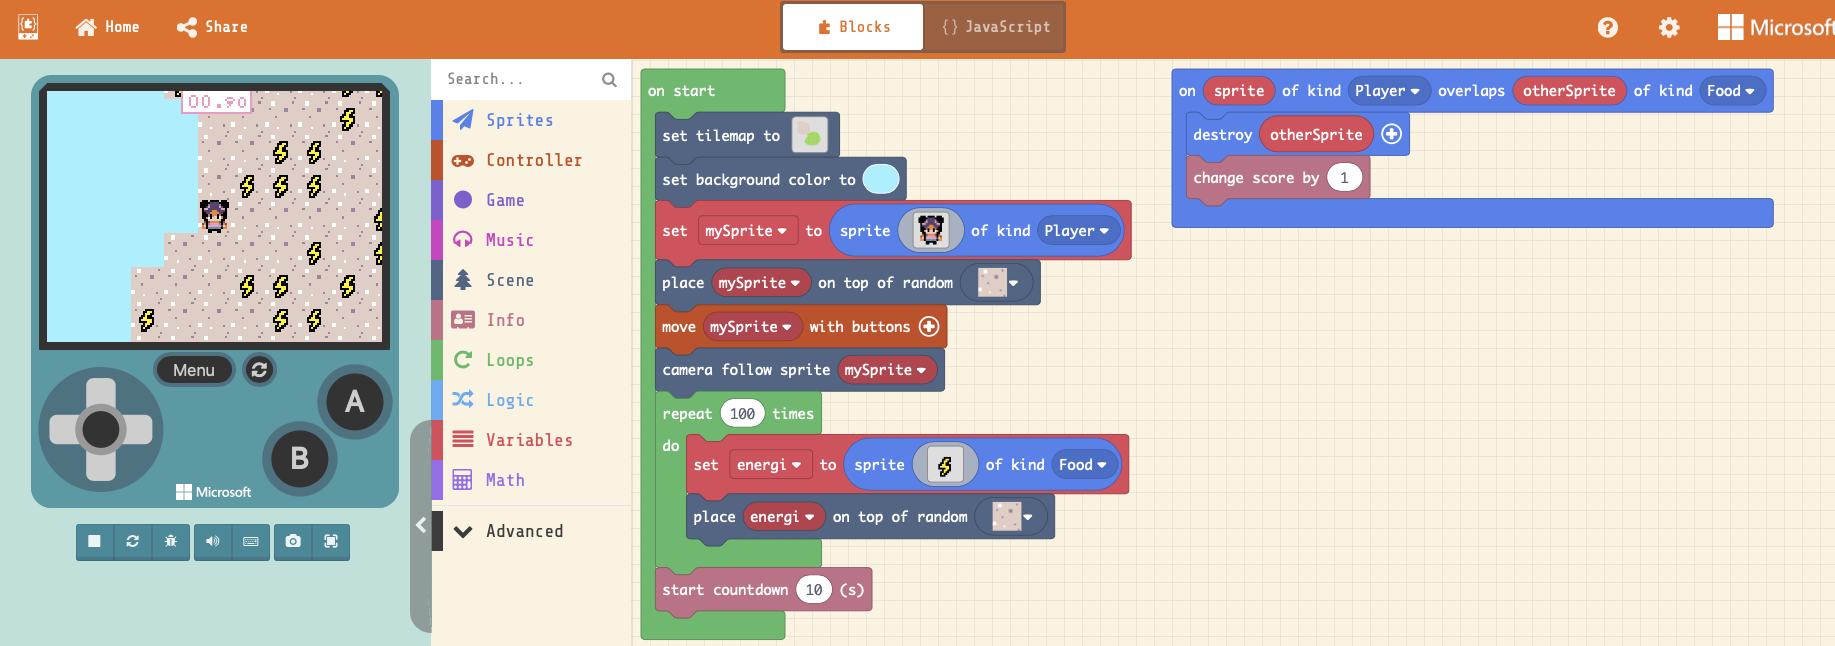Click the toolbox search field
Image resolution: width=1835 pixels, height=646 pixels.
520,79
